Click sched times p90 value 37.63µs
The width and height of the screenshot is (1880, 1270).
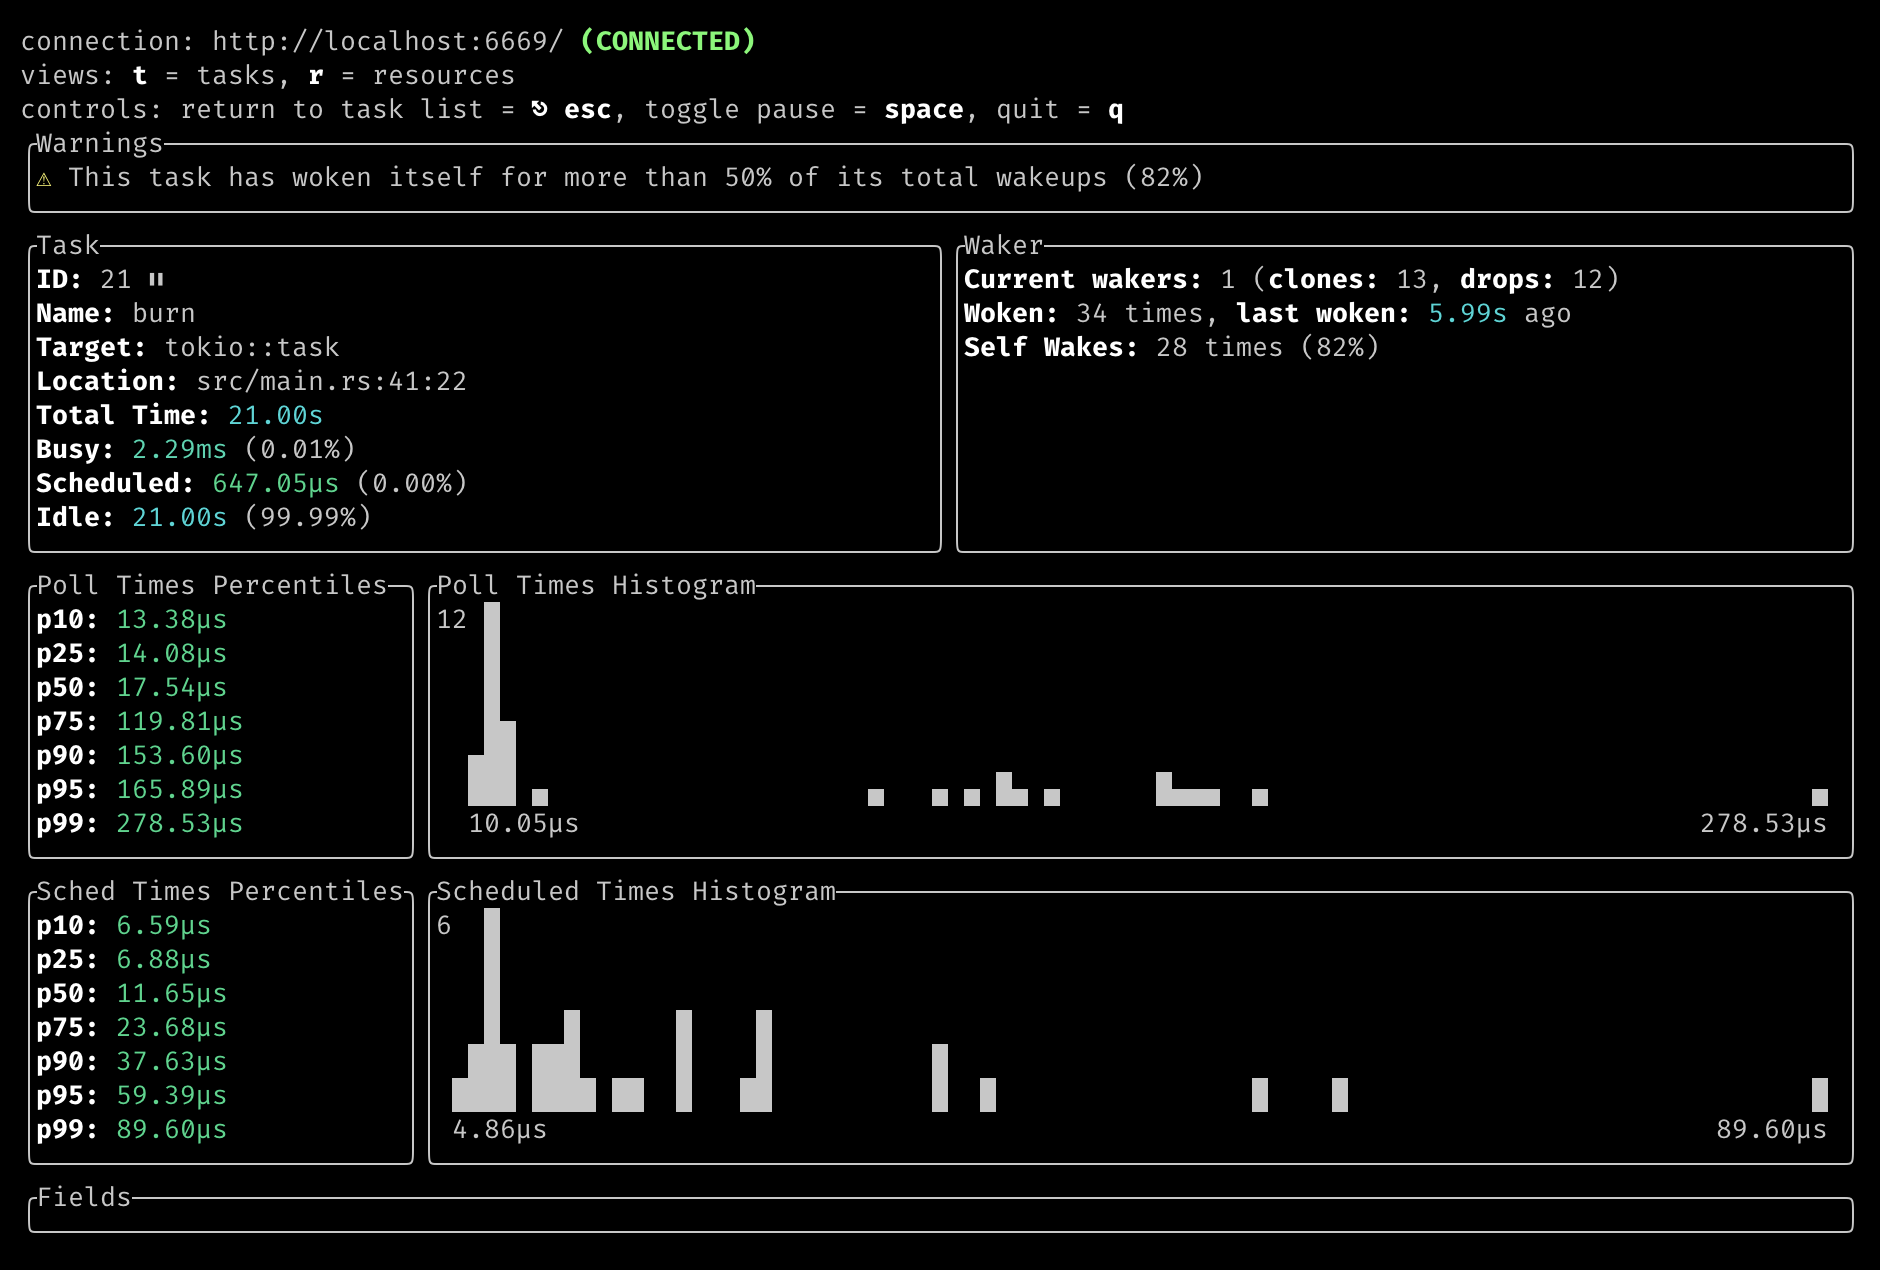(172, 1062)
